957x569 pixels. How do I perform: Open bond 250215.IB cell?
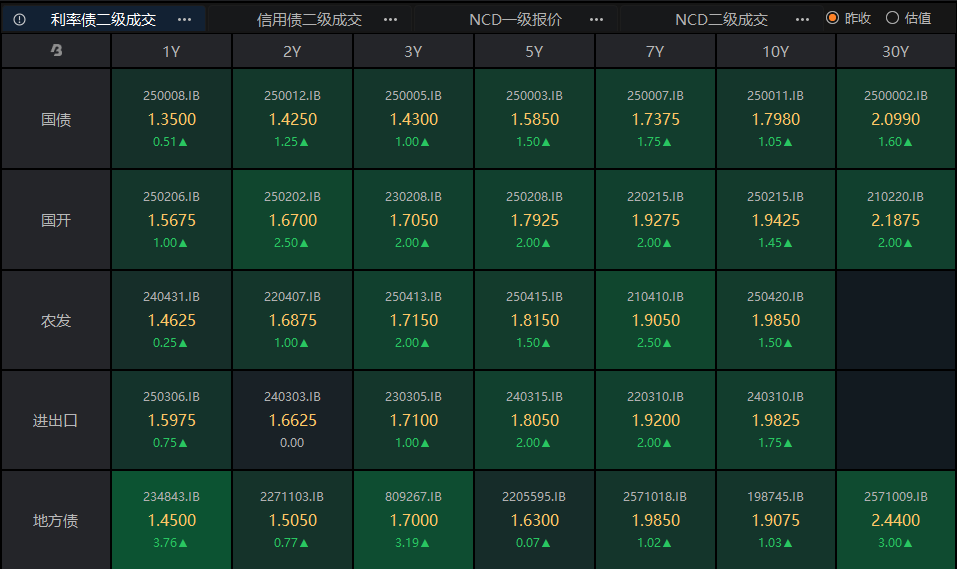[x=776, y=219]
